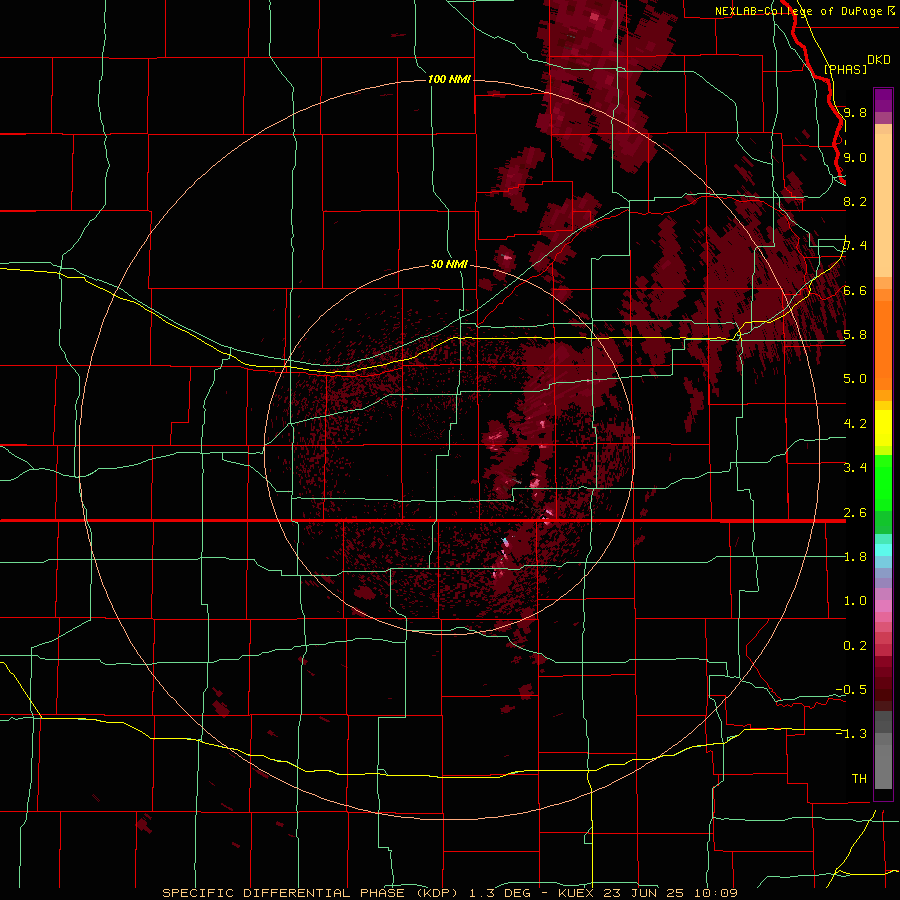Image resolution: width=900 pixels, height=900 pixels.
Task: Select the 6.6 scale value
Action: click(855, 290)
